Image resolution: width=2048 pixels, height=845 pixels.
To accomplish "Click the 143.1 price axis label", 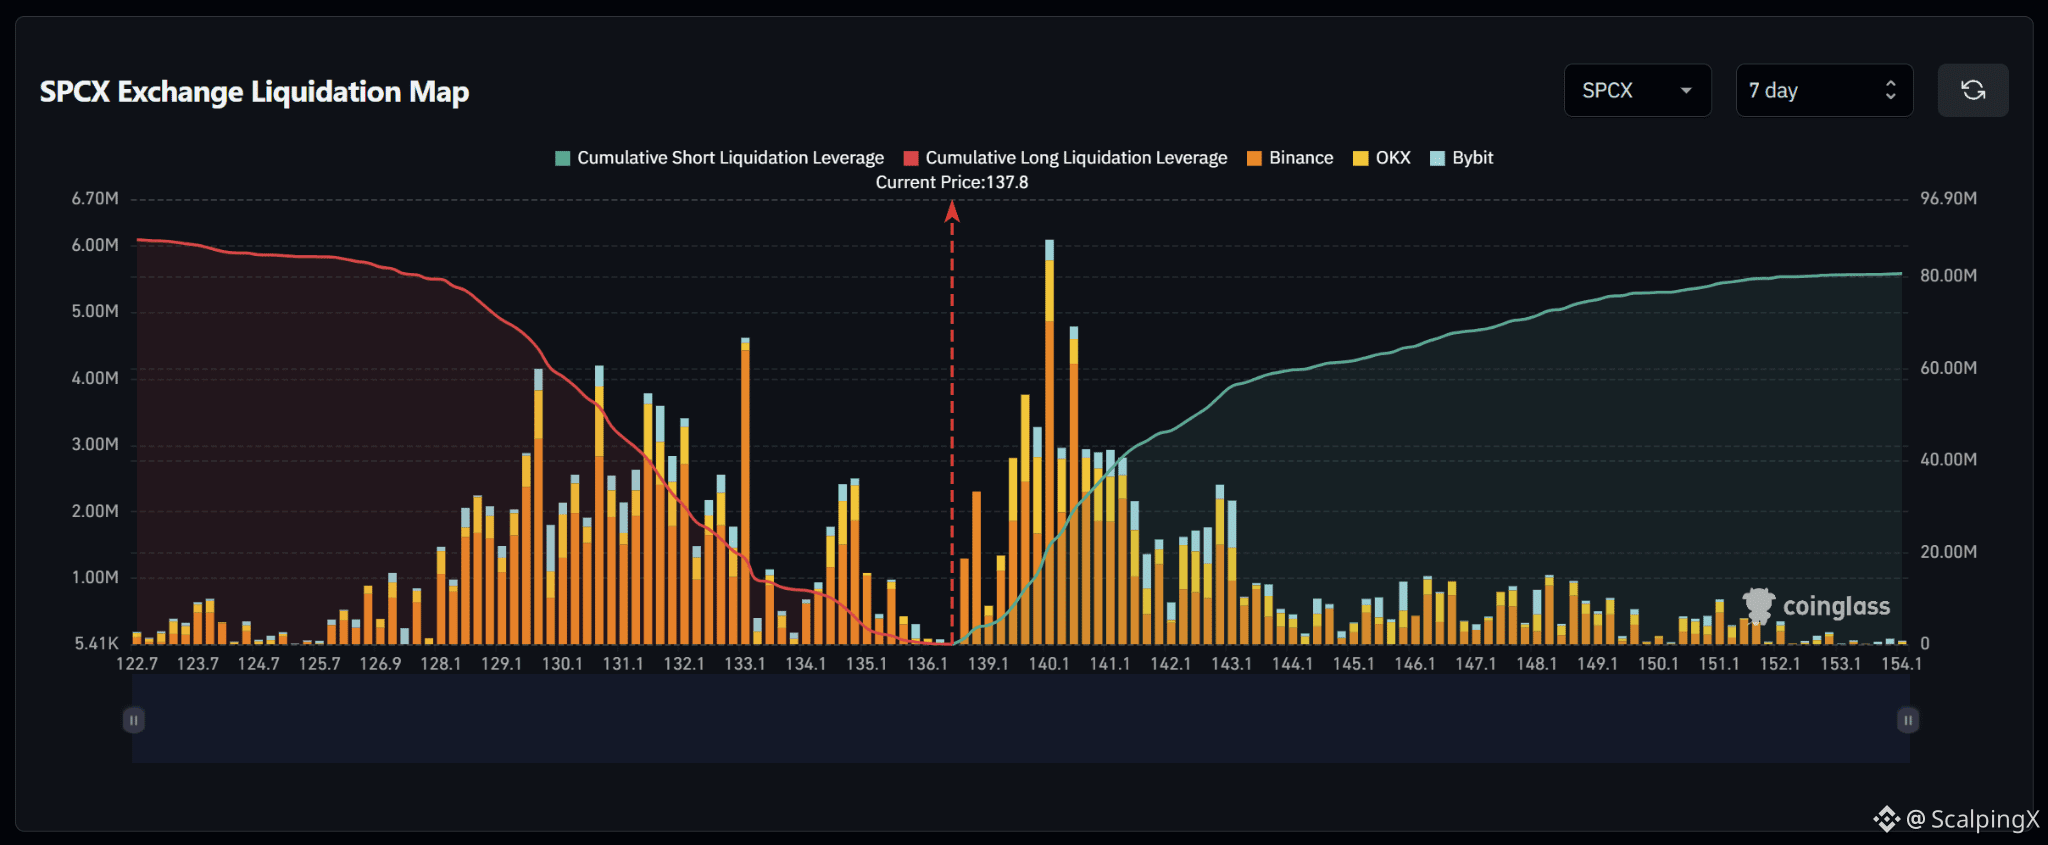I will pos(1232,664).
